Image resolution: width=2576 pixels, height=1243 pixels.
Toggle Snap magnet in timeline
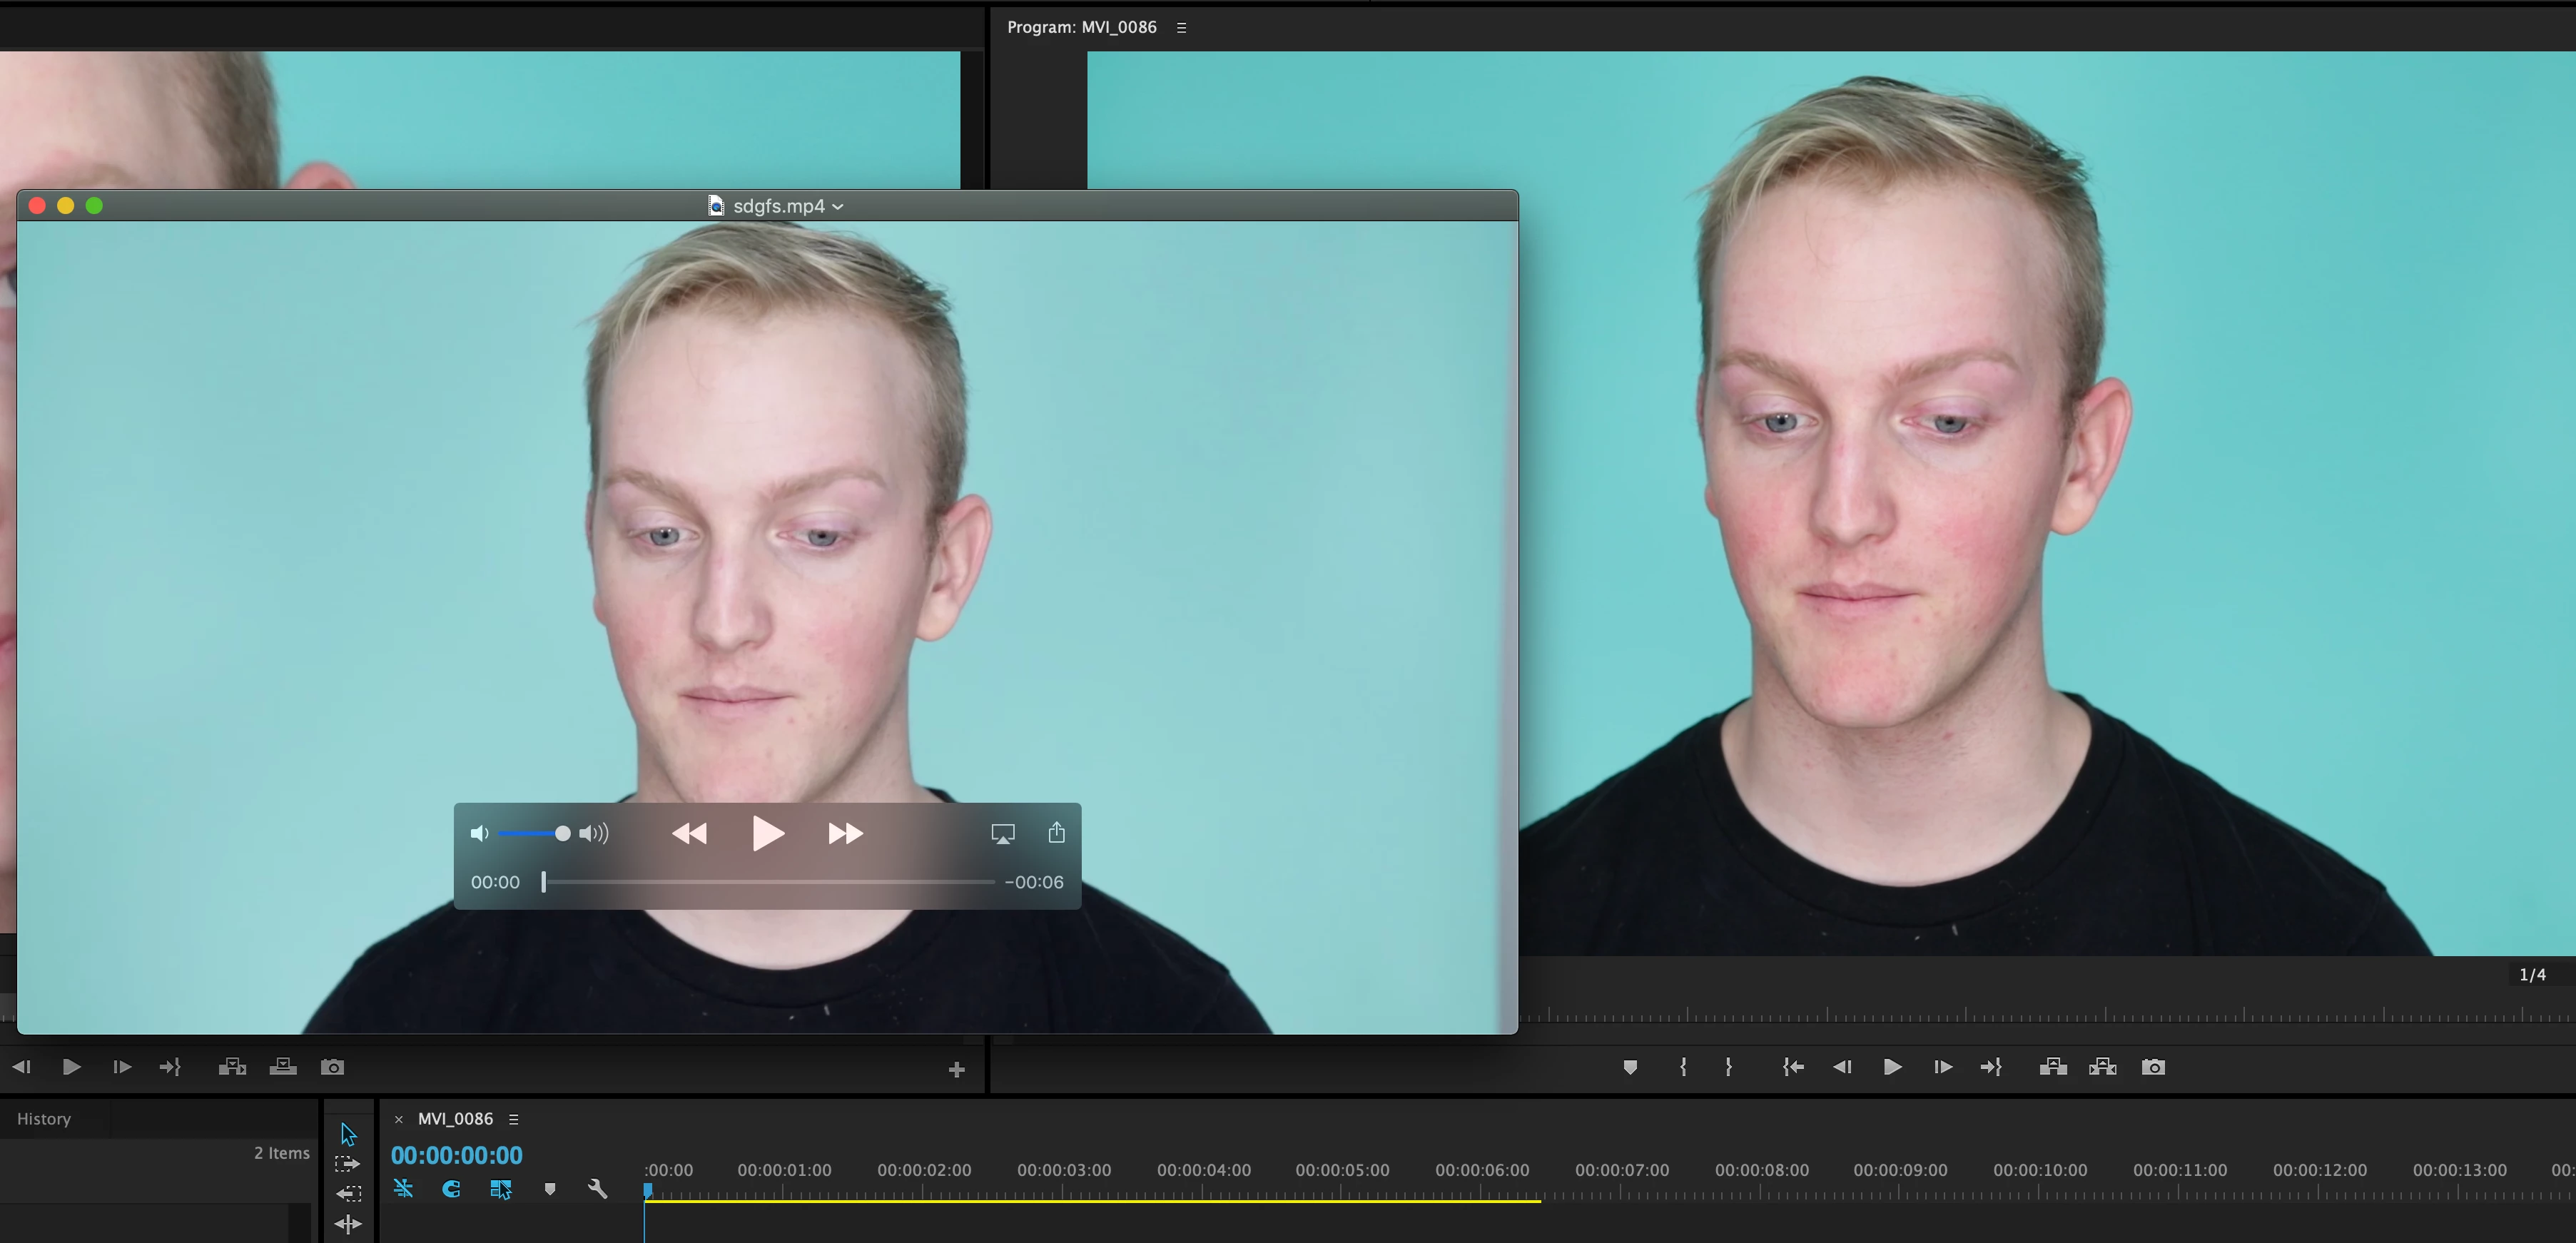(x=451, y=1189)
